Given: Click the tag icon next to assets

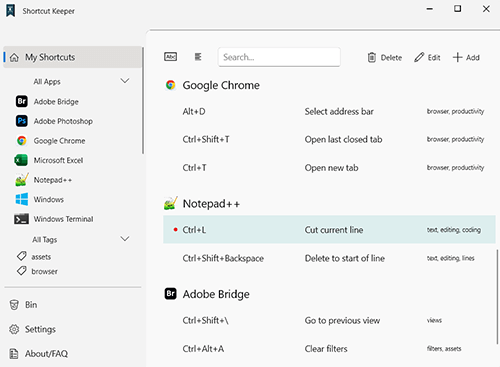Looking at the screenshot, I should click(22, 256).
